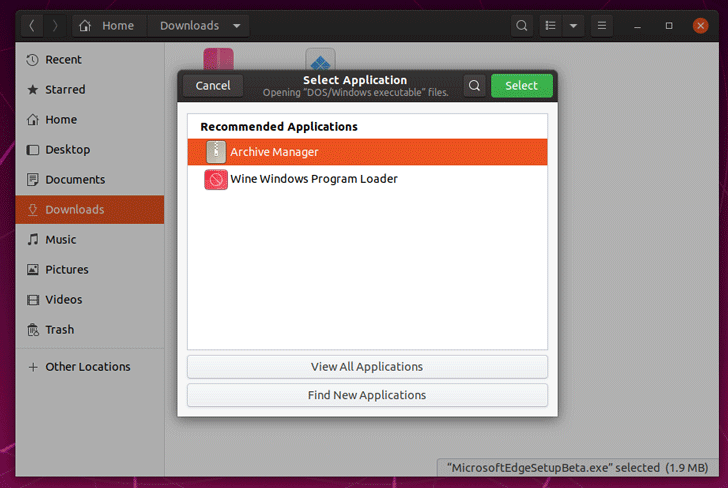Click the Wine program loader icon
728x488 pixels.
(x=216, y=180)
